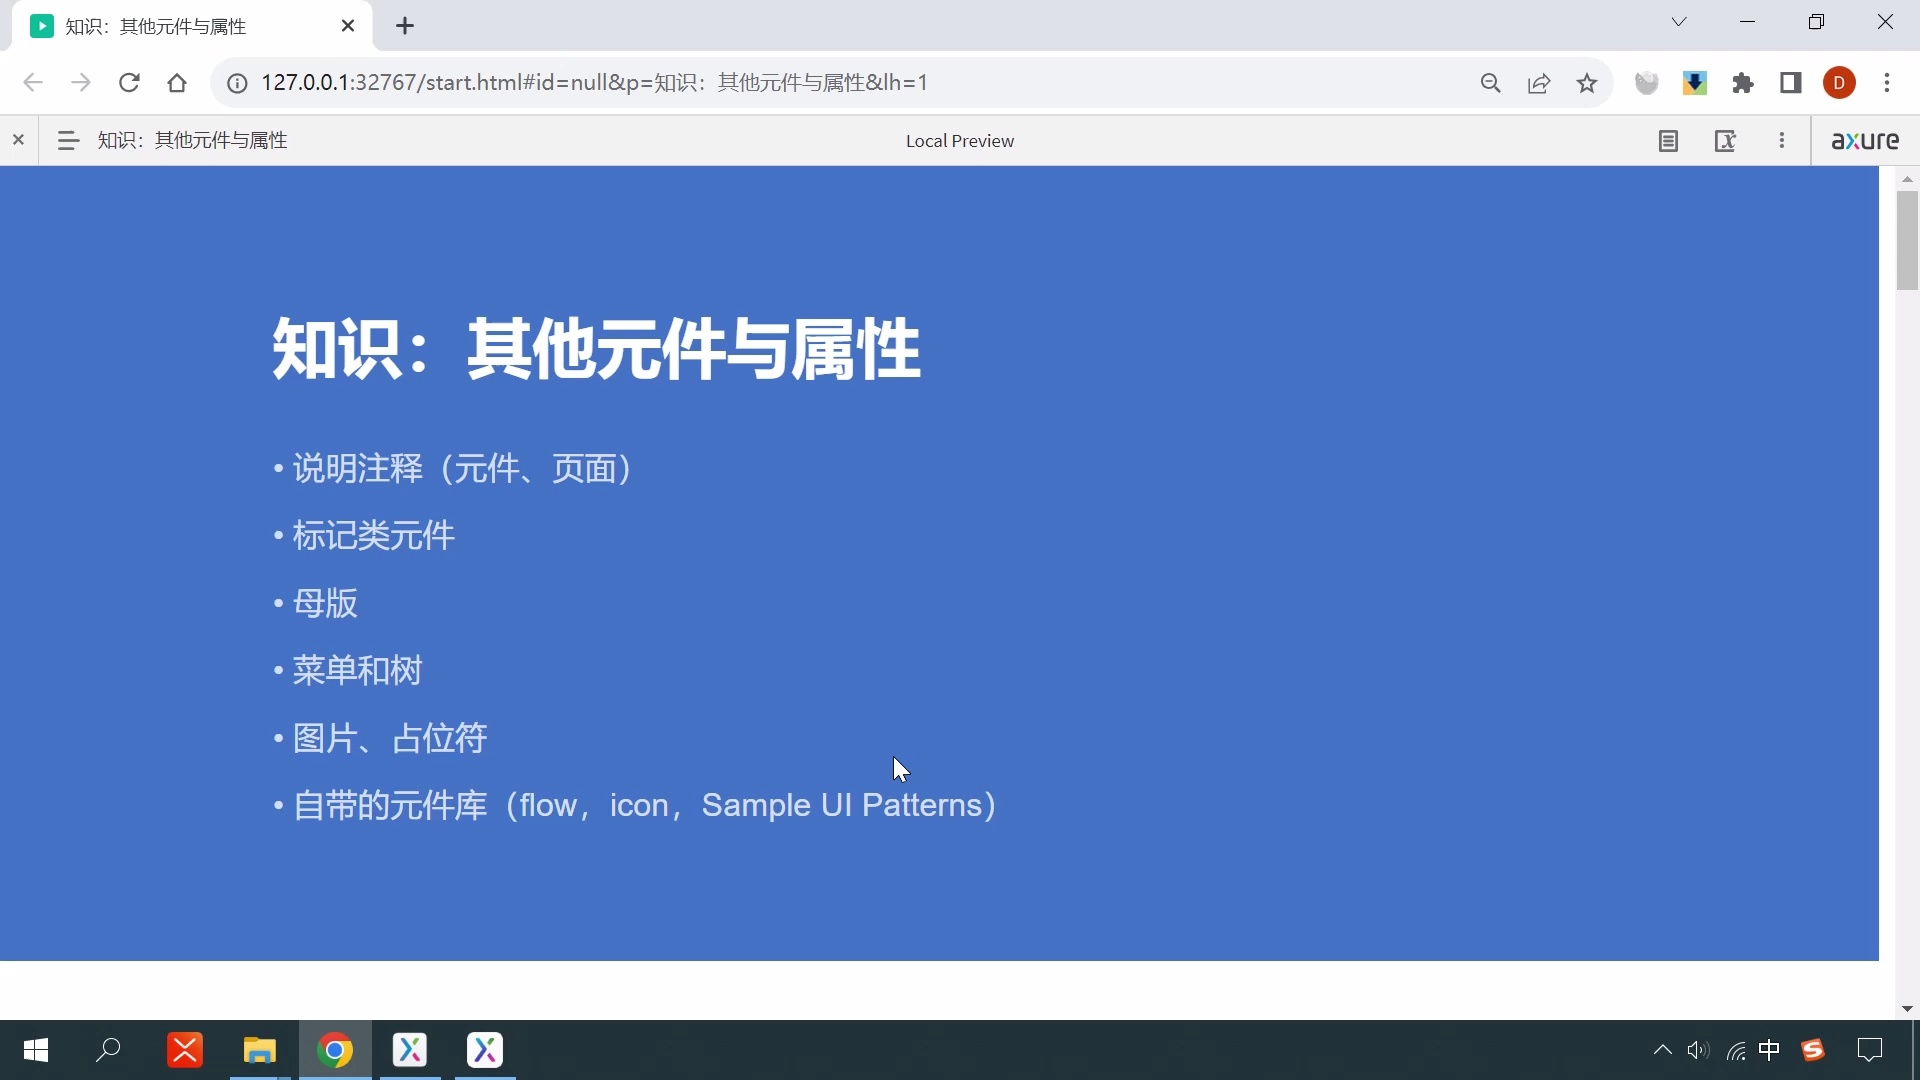
Task: Click the share icon in the address bar
Action: [1539, 83]
